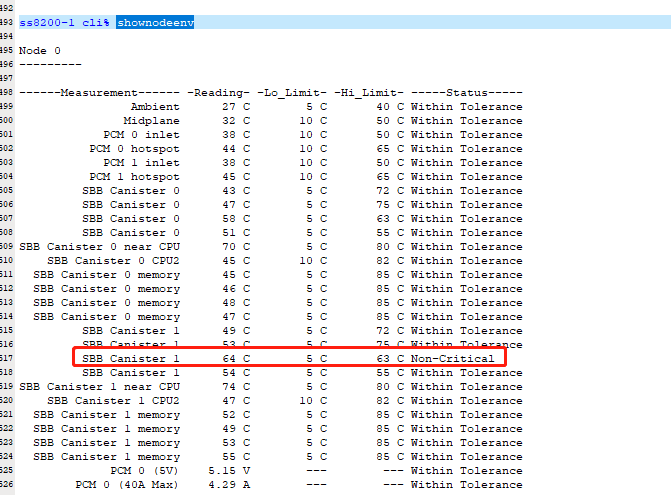Click 10 C low limit in Midplane row
The height and width of the screenshot is (495, 671).
pos(313,121)
